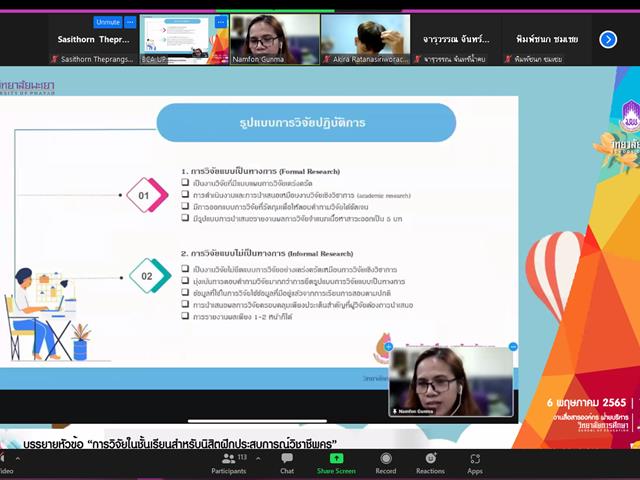The height and width of the screenshot is (480, 640).
Task: Click the muted mic icon beside Sasithorn Theprangs
Action: pyautogui.click(x=54, y=59)
